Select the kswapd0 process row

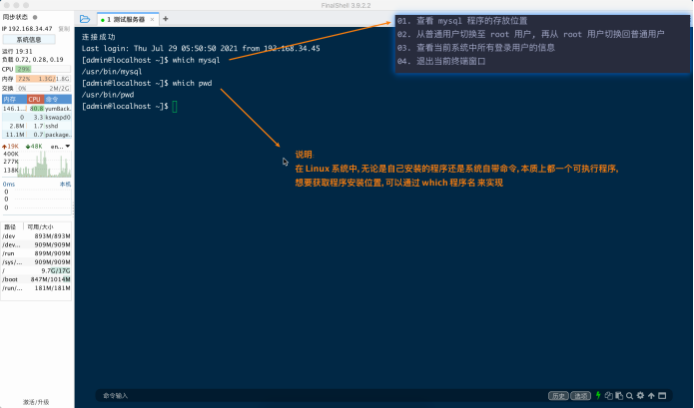(36, 117)
